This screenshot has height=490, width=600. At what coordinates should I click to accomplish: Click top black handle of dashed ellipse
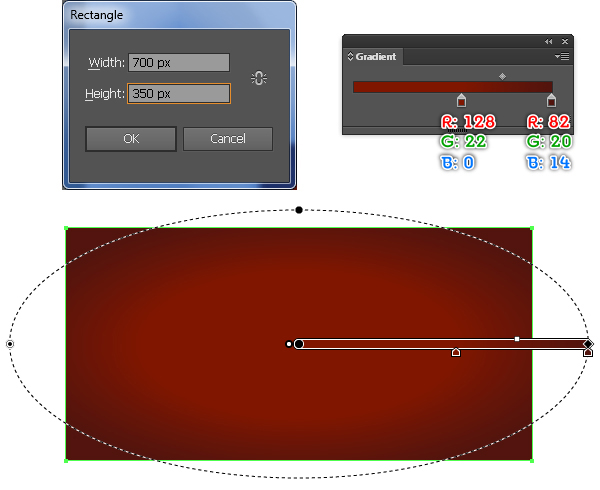tap(299, 210)
